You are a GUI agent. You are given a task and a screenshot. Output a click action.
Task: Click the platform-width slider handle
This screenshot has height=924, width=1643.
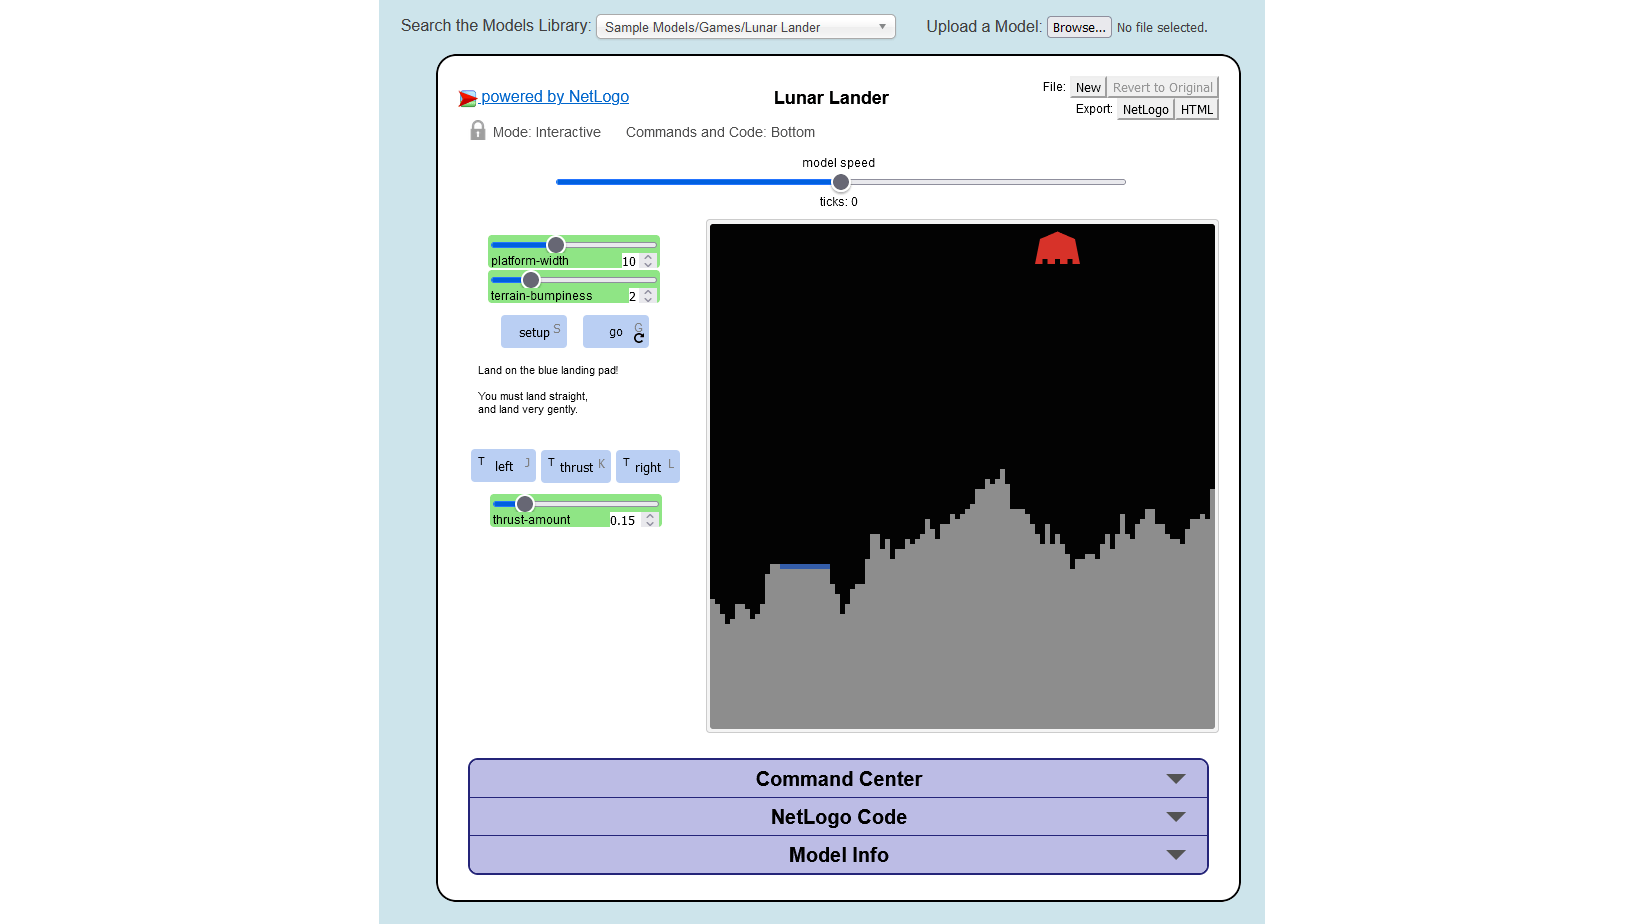point(556,245)
